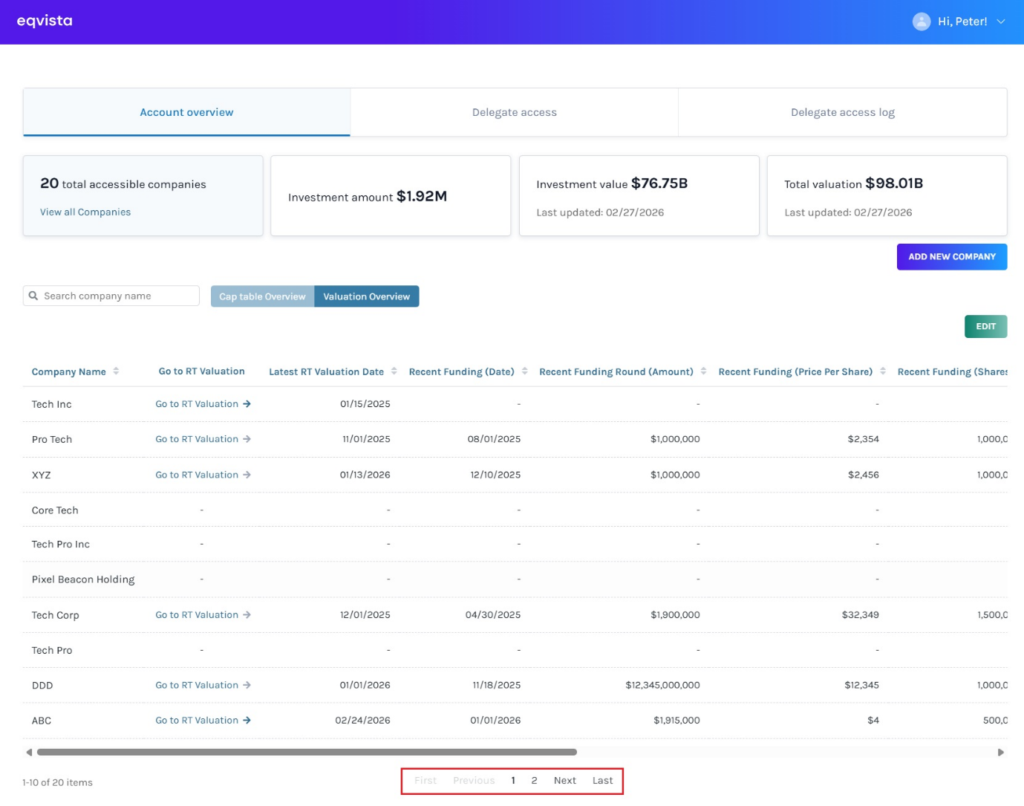This screenshot has width=1024, height=806.
Task: Click the right arrow of the horizontal scrollbar
Action: [1001, 751]
